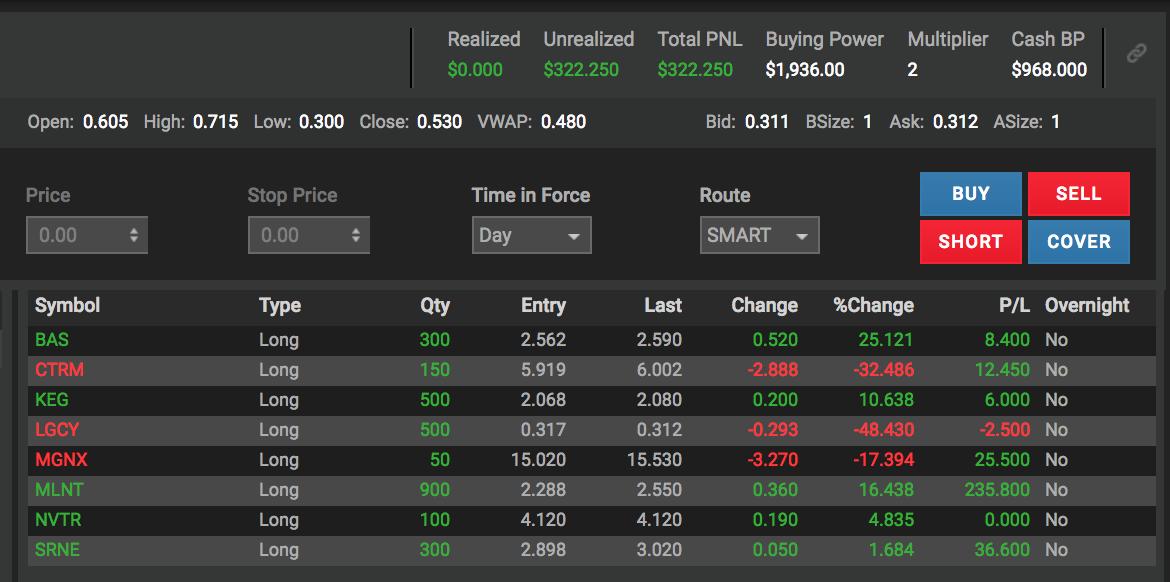
Task: Select the MGNX symbol
Action: coord(61,460)
